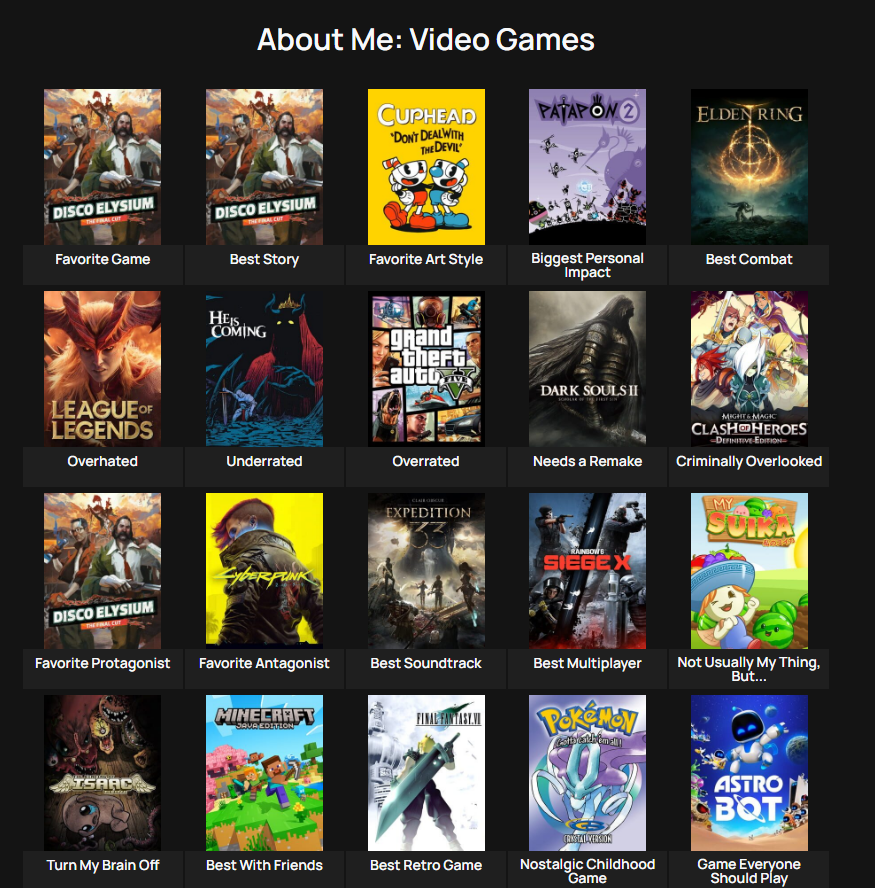Click the Favorite Protagonist label
The image size is (875, 888).
103,664
